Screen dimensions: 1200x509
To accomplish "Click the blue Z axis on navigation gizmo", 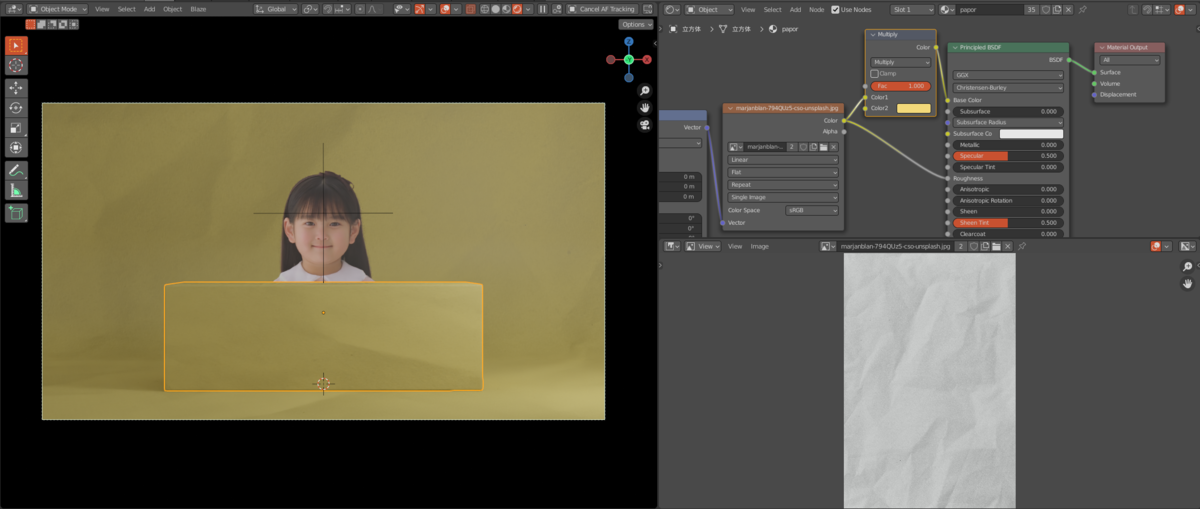I will [629, 43].
